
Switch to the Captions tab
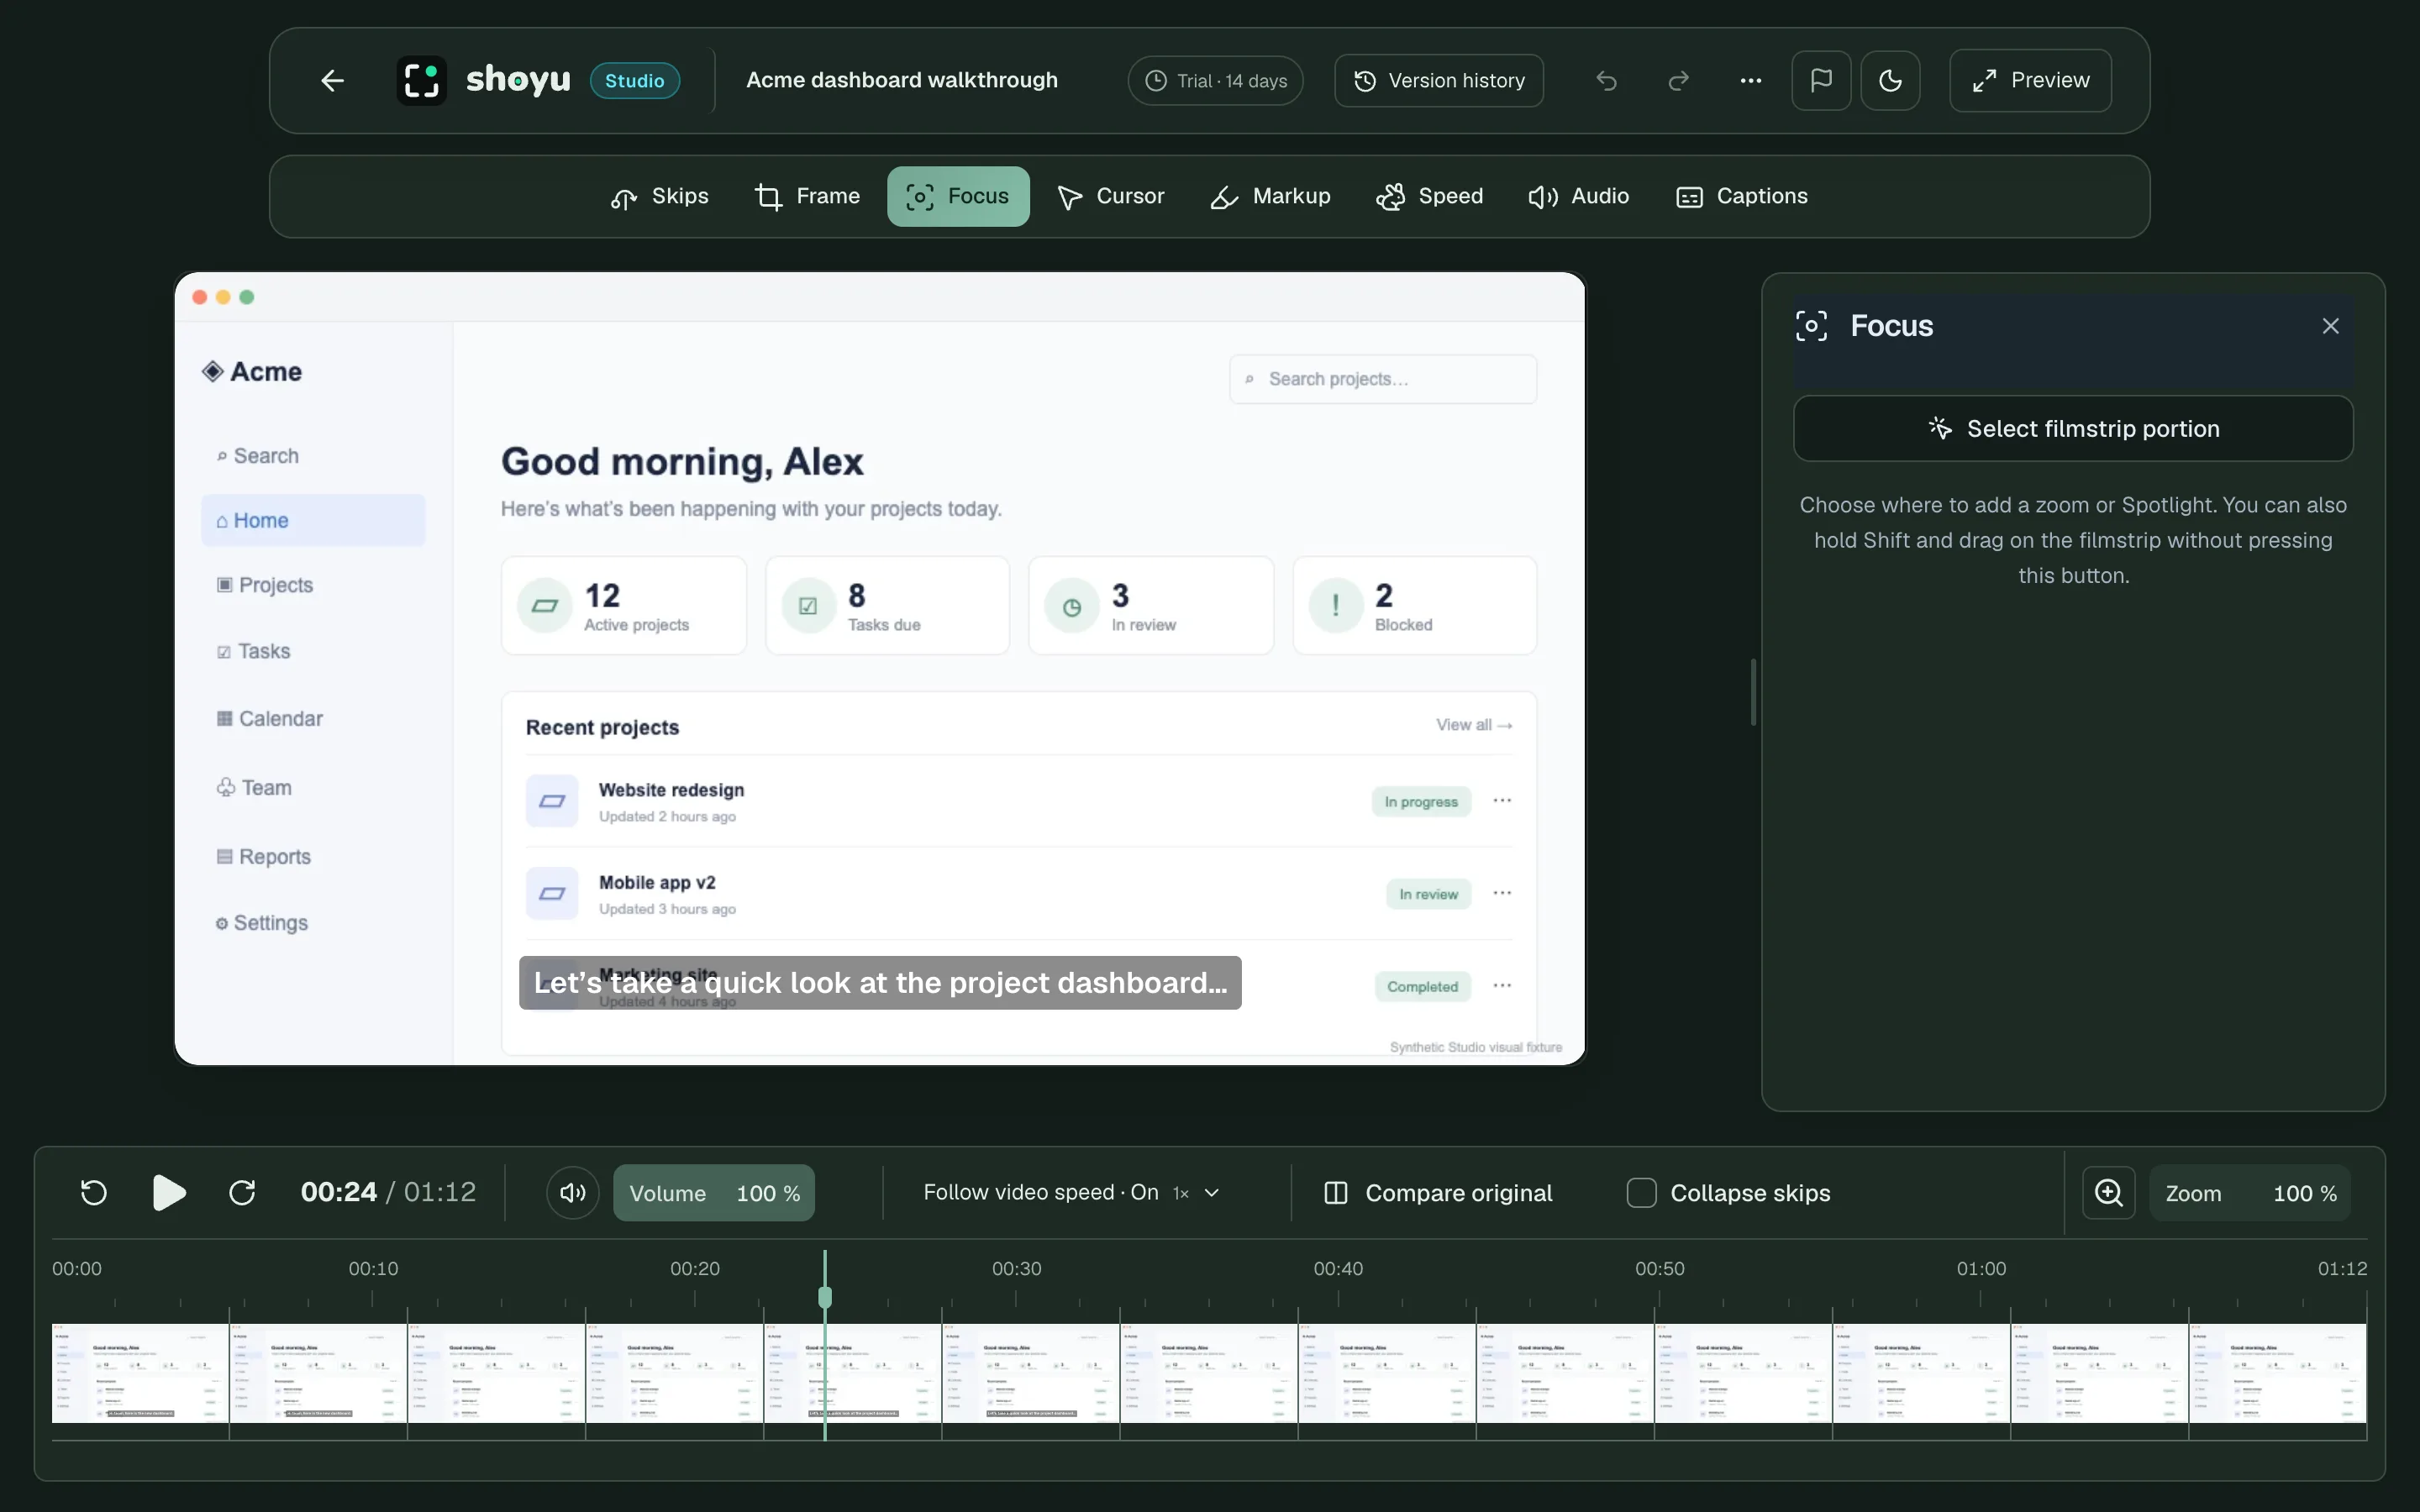point(1741,196)
